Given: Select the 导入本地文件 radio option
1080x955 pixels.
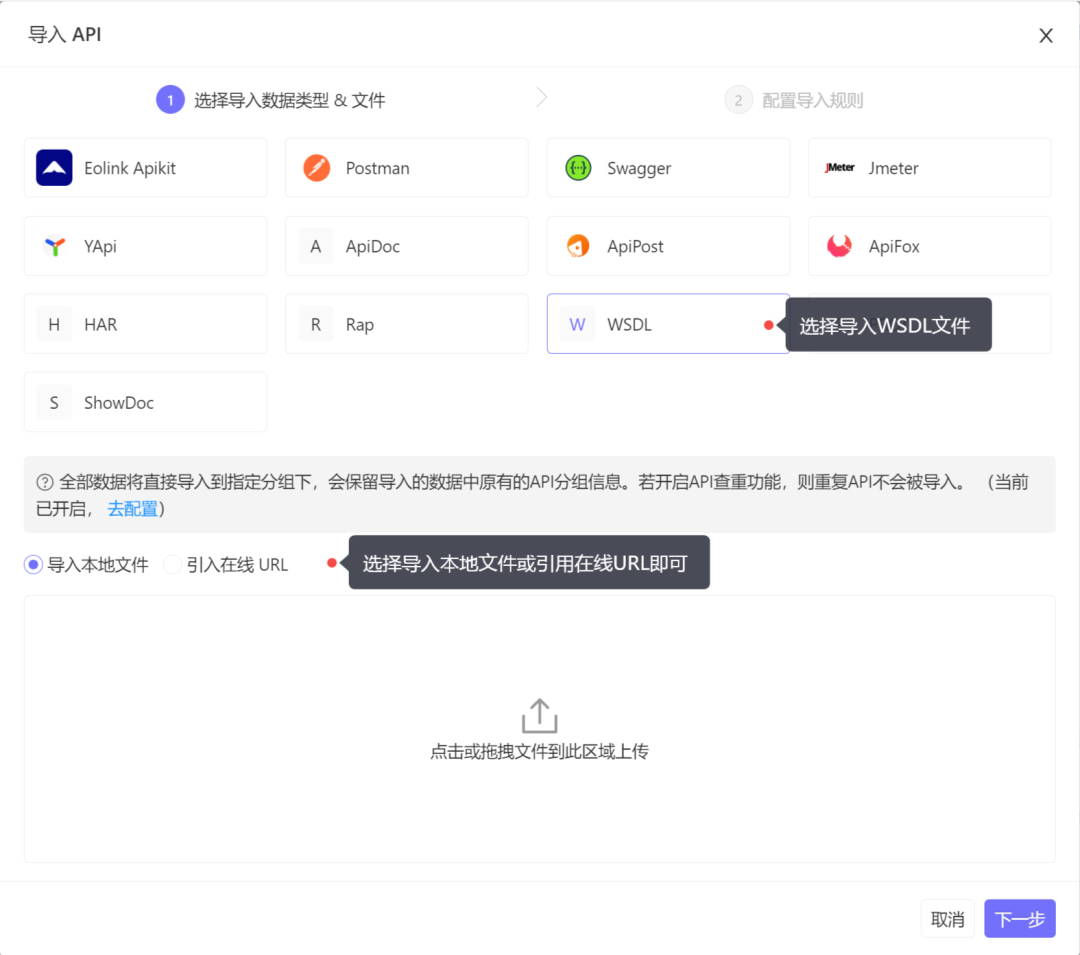Looking at the screenshot, I should 86,565.
